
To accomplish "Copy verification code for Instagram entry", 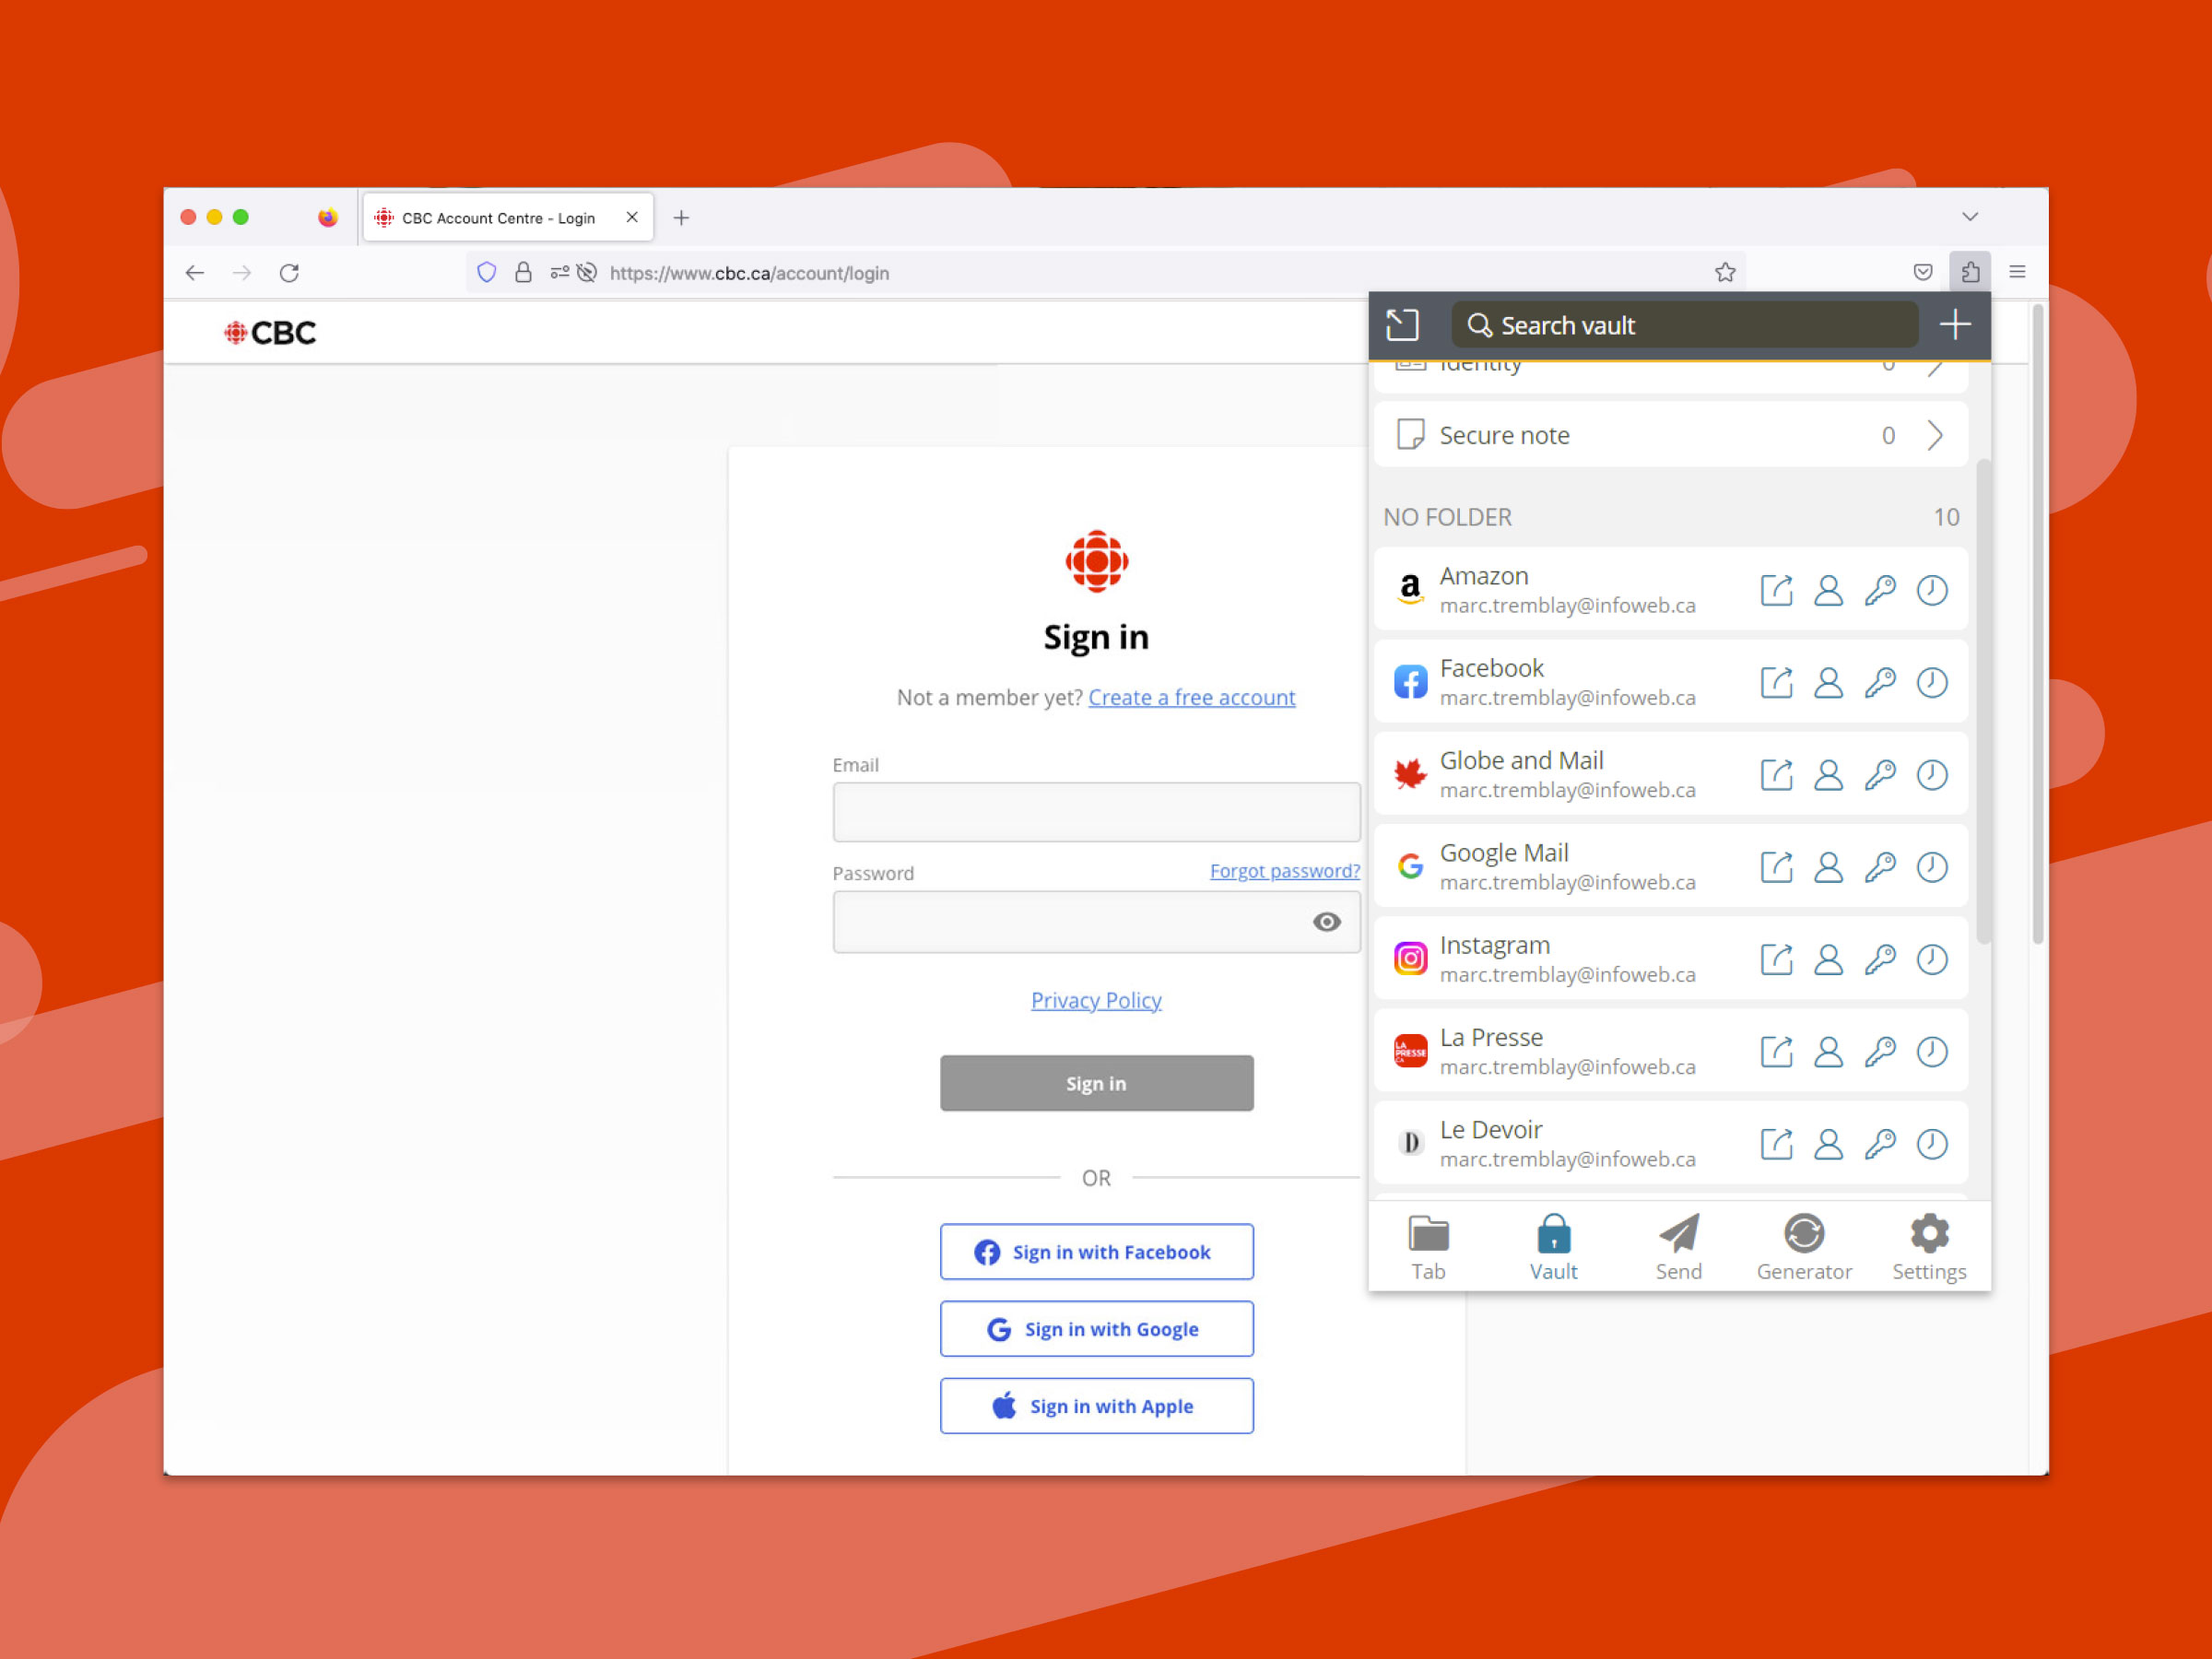I will (1932, 959).
